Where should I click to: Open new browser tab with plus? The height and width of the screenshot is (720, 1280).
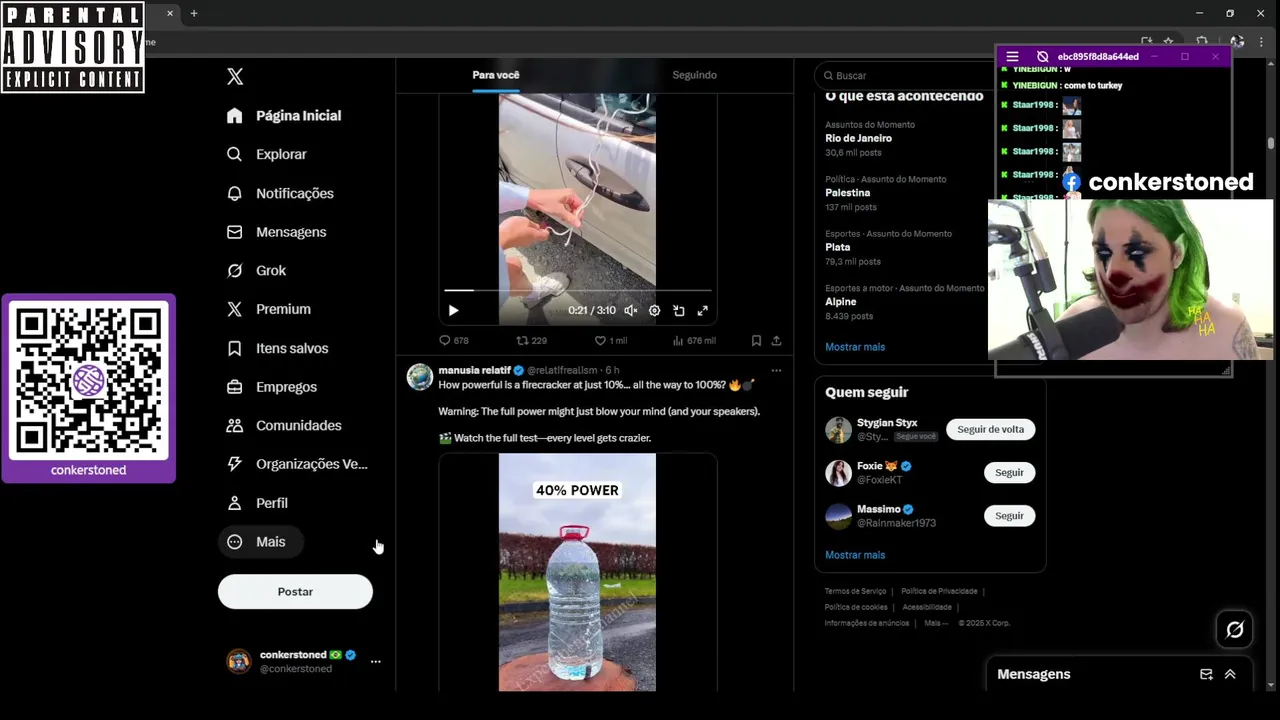click(194, 14)
